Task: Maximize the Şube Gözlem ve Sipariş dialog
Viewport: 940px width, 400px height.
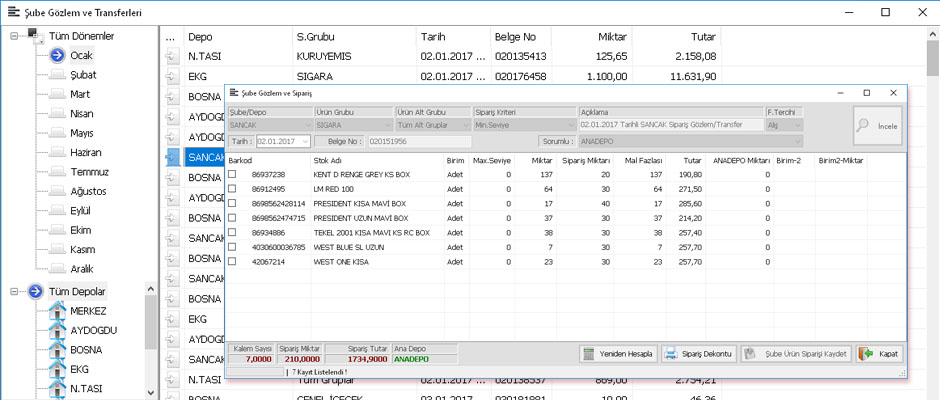Action: [x=866, y=93]
